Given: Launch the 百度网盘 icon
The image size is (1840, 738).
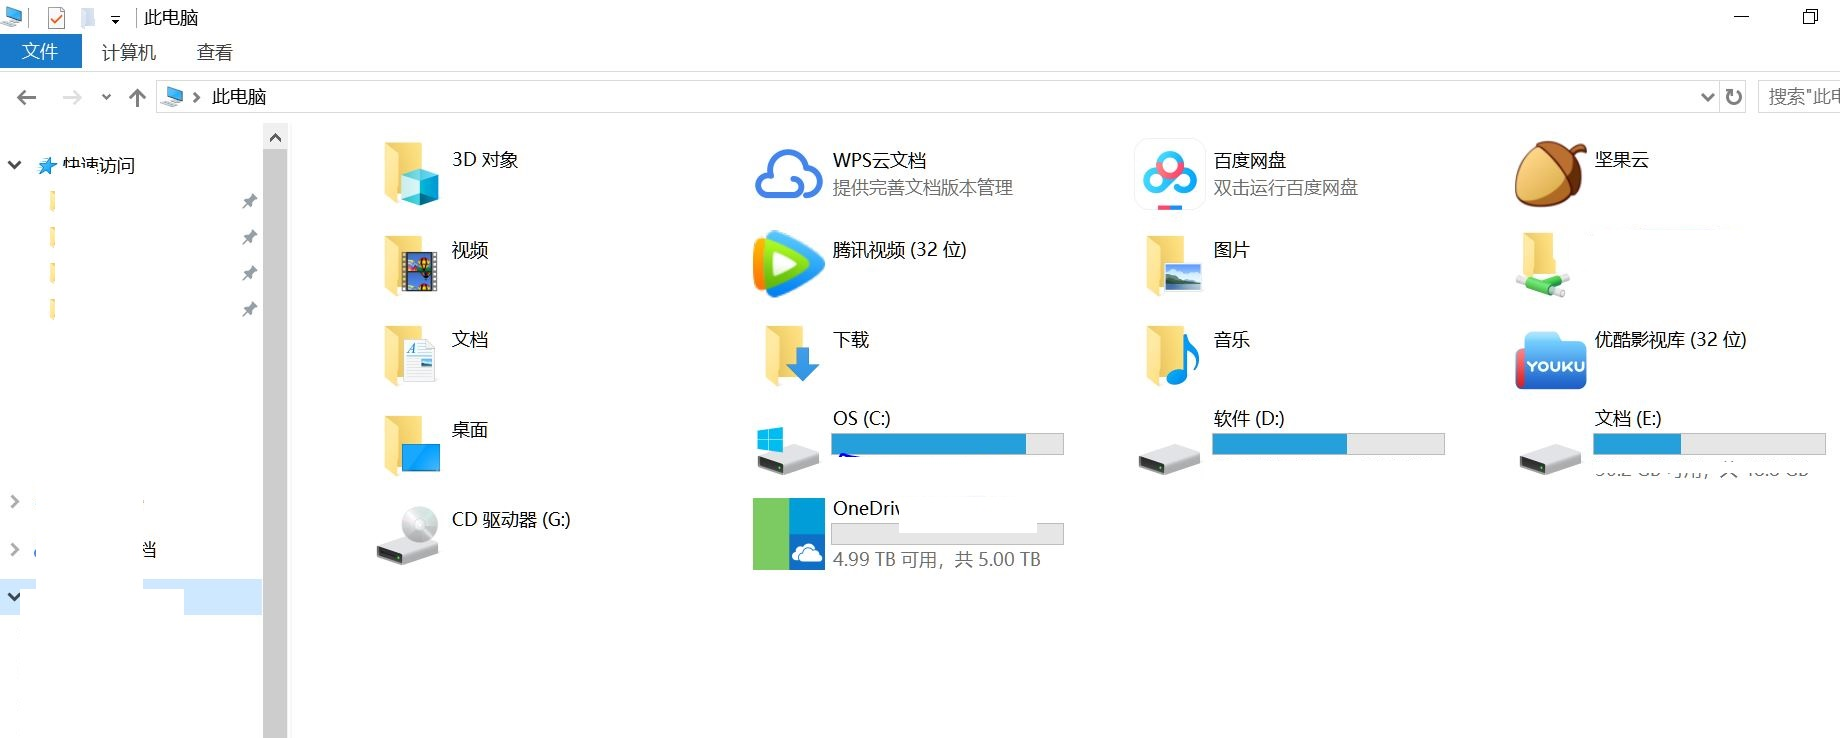Looking at the screenshot, I should (1169, 174).
